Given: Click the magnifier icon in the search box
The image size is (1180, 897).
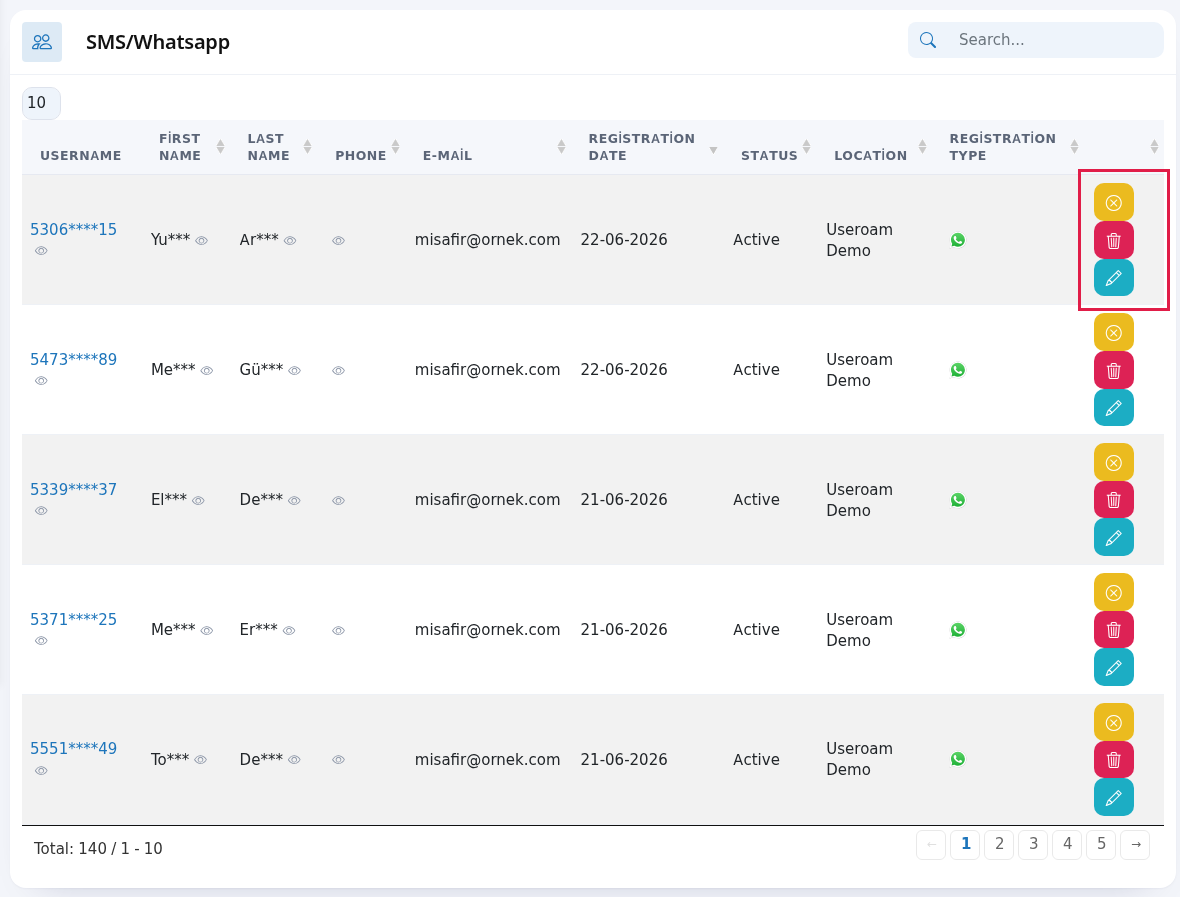Looking at the screenshot, I should coord(928,40).
